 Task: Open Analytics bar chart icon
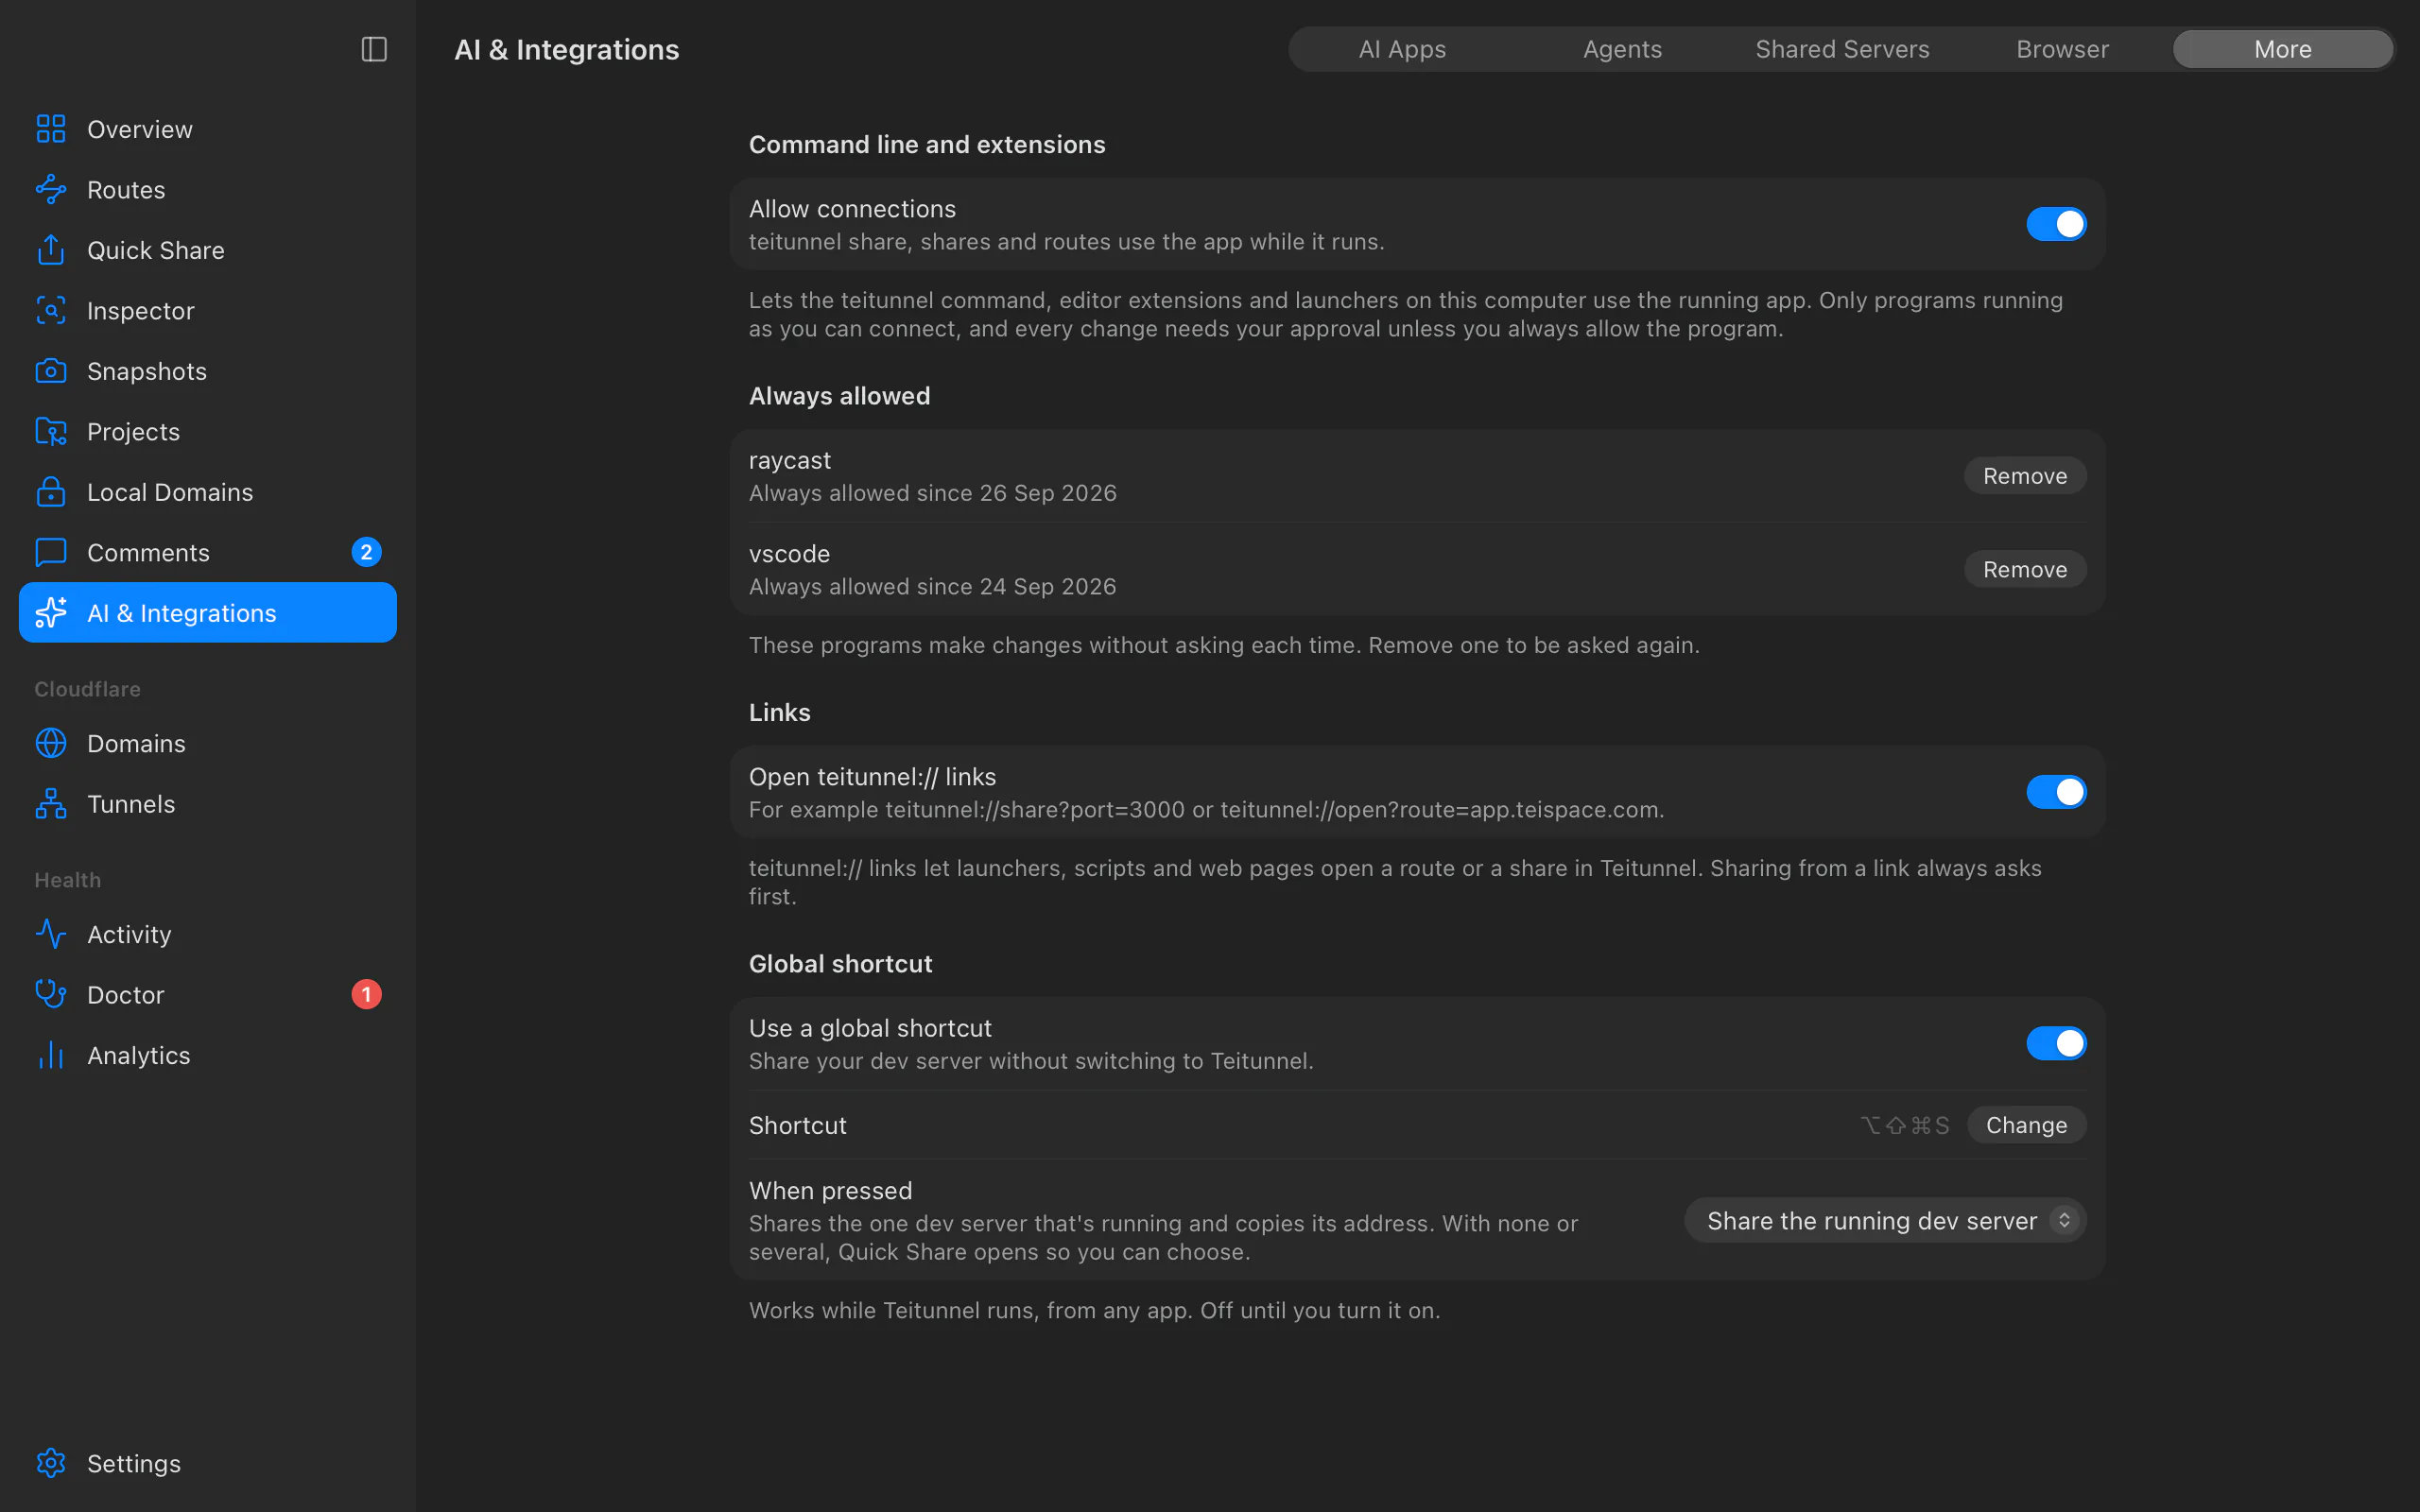[51, 1055]
